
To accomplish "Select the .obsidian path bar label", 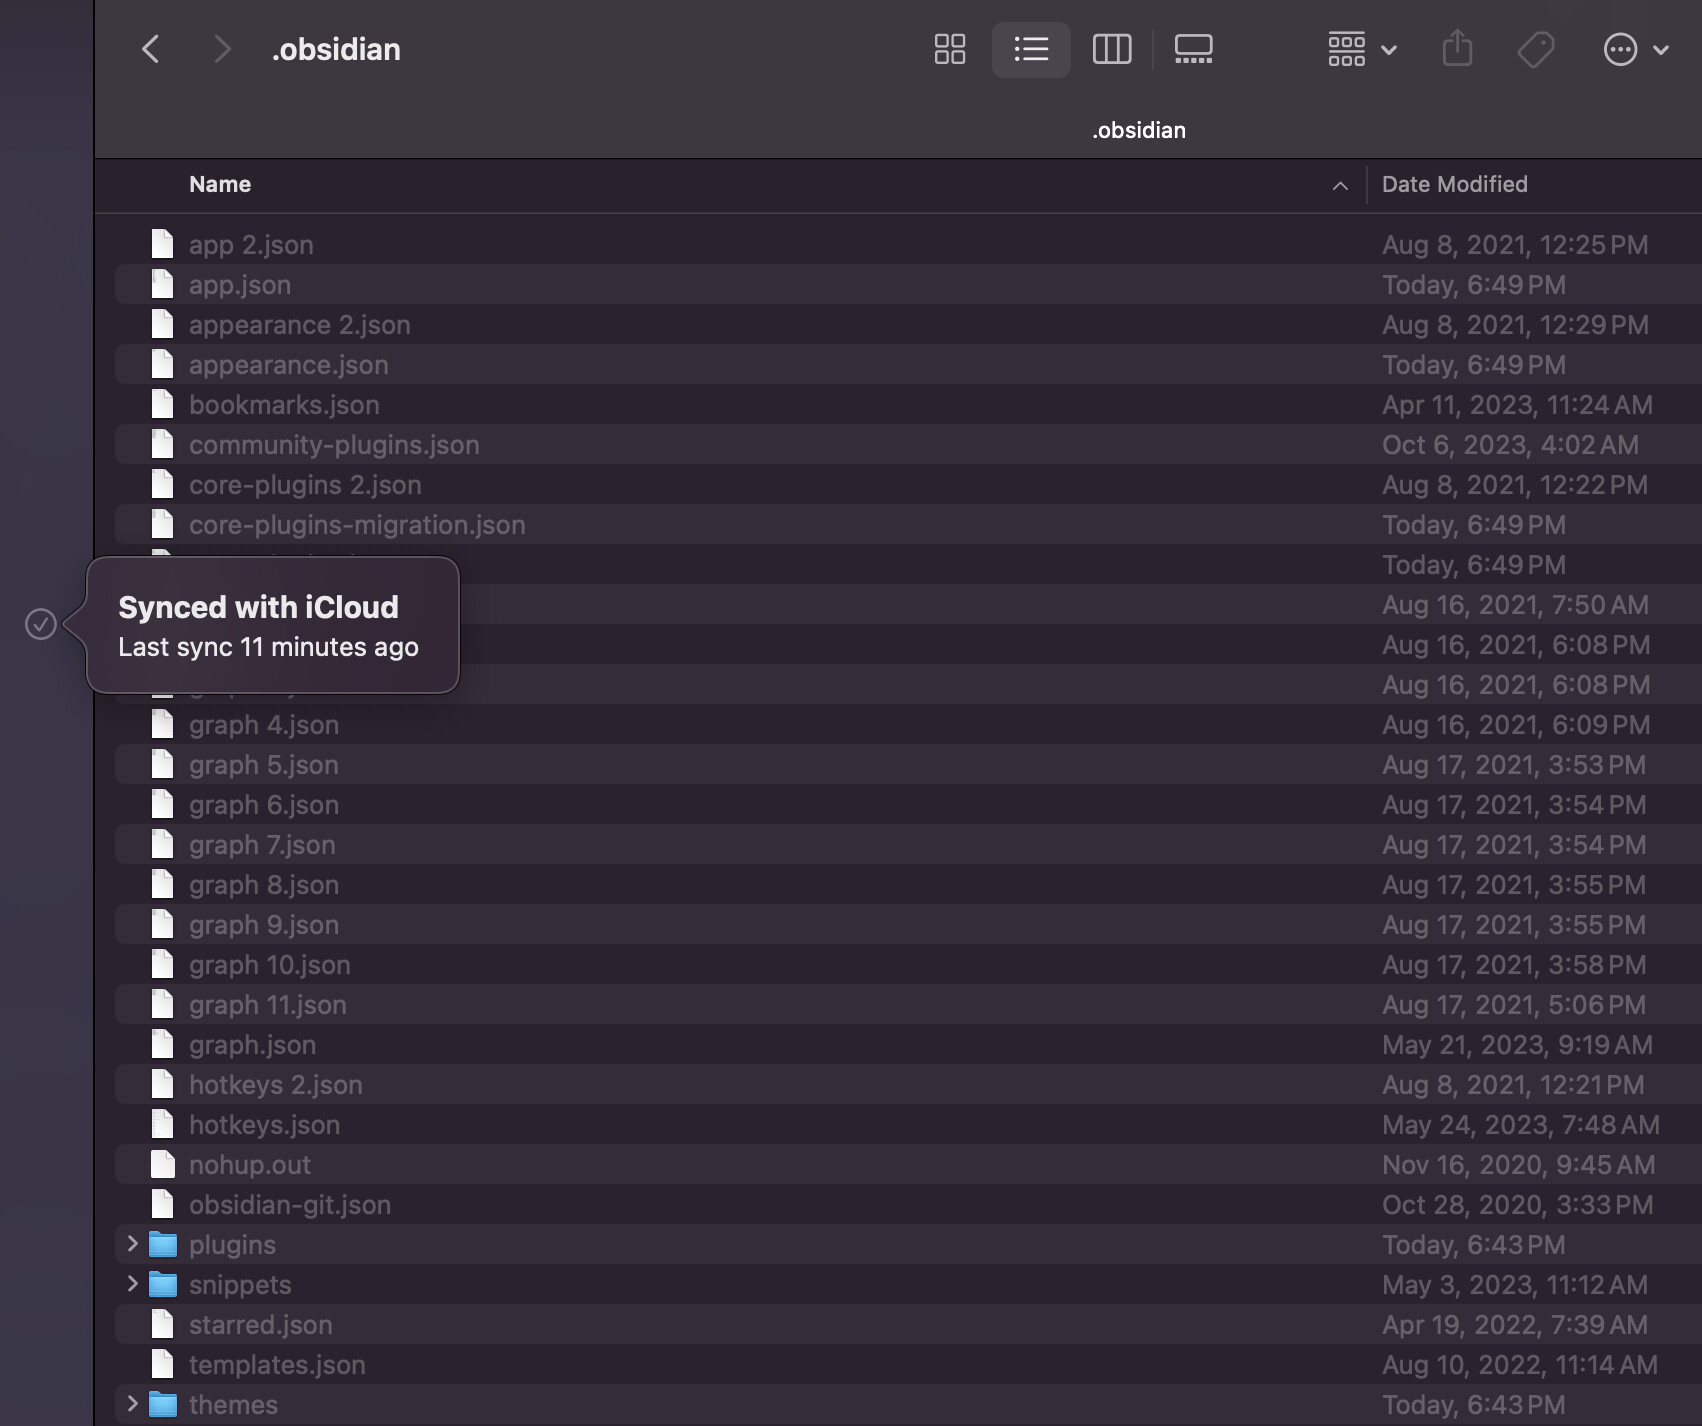I will click(1139, 130).
